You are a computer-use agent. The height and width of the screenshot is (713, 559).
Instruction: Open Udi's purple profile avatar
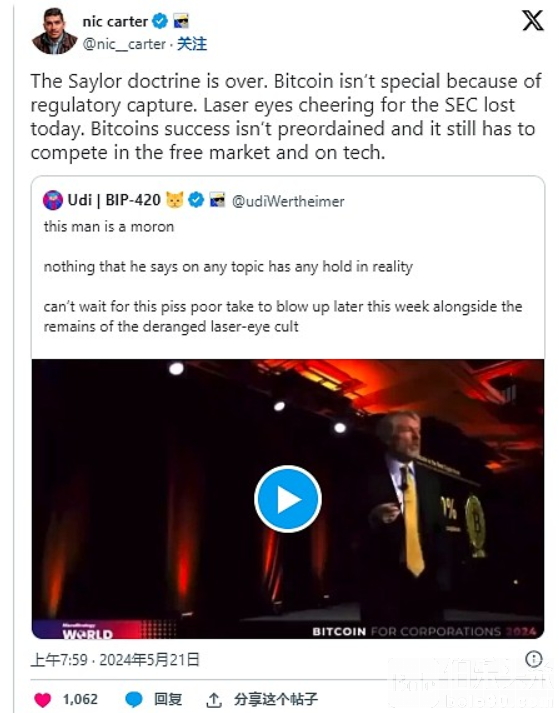click(53, 200)
